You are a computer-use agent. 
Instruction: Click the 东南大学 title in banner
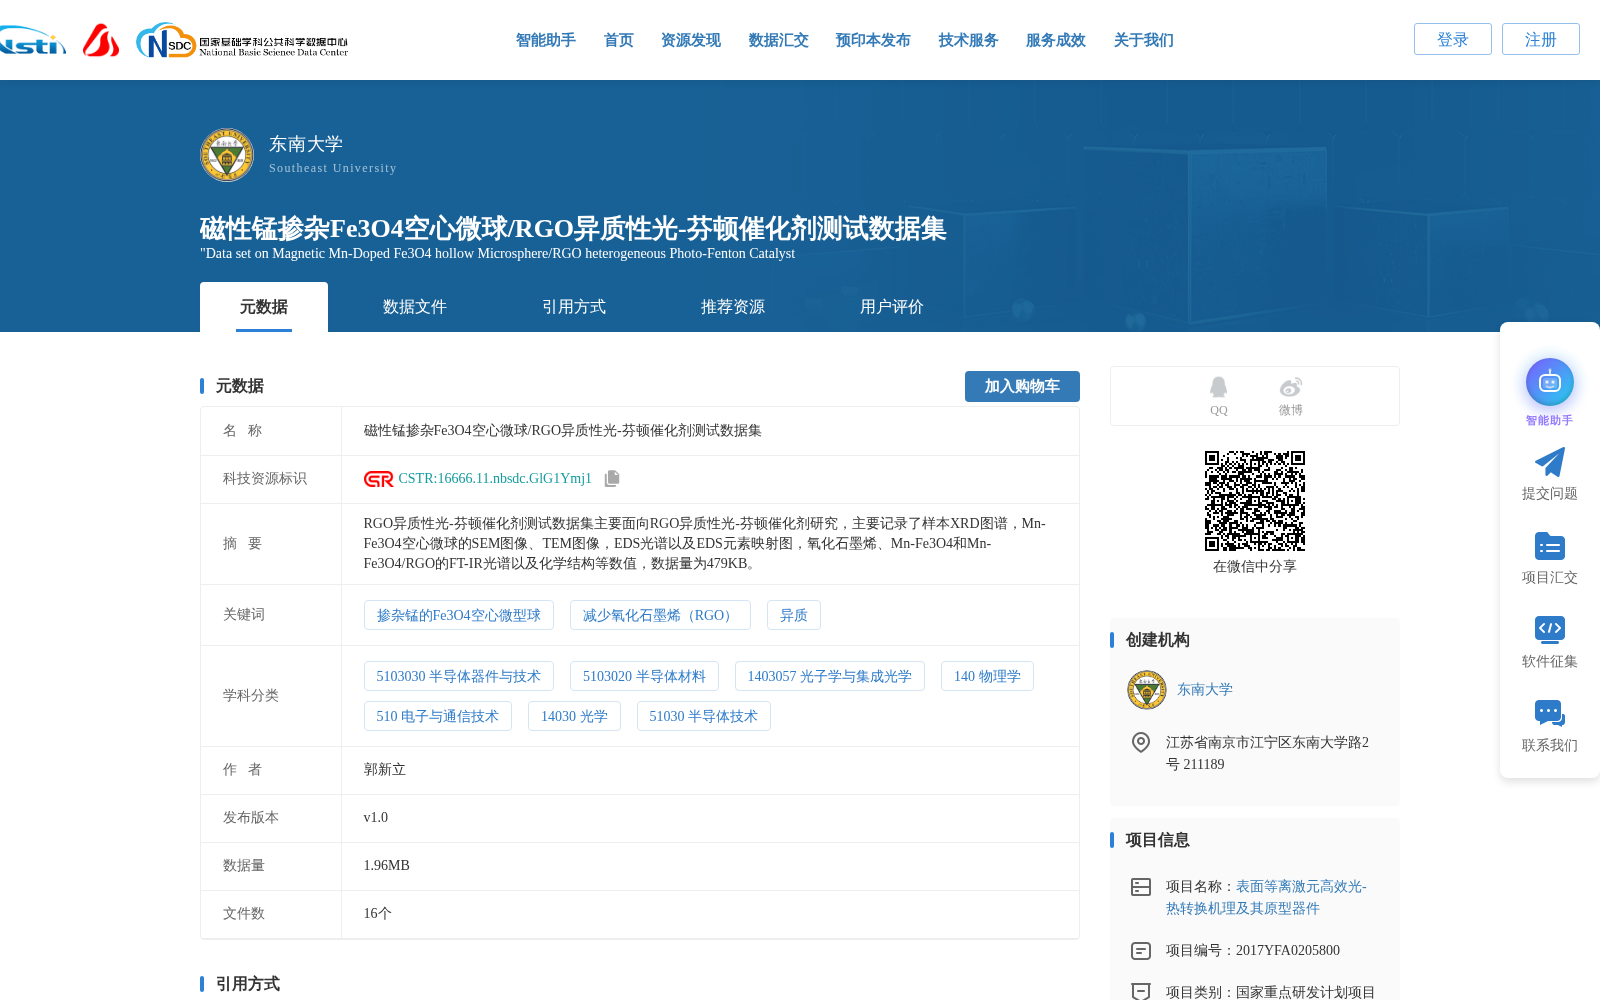pos(306,144)
